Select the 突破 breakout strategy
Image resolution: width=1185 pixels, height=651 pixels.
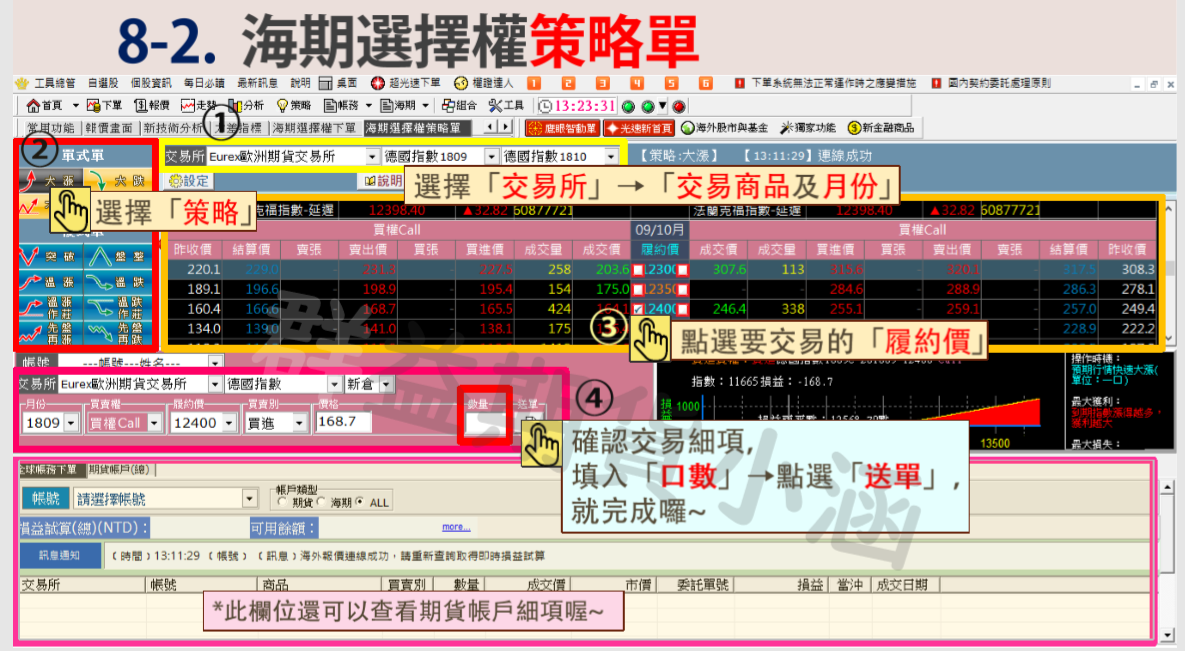(49, 257)
